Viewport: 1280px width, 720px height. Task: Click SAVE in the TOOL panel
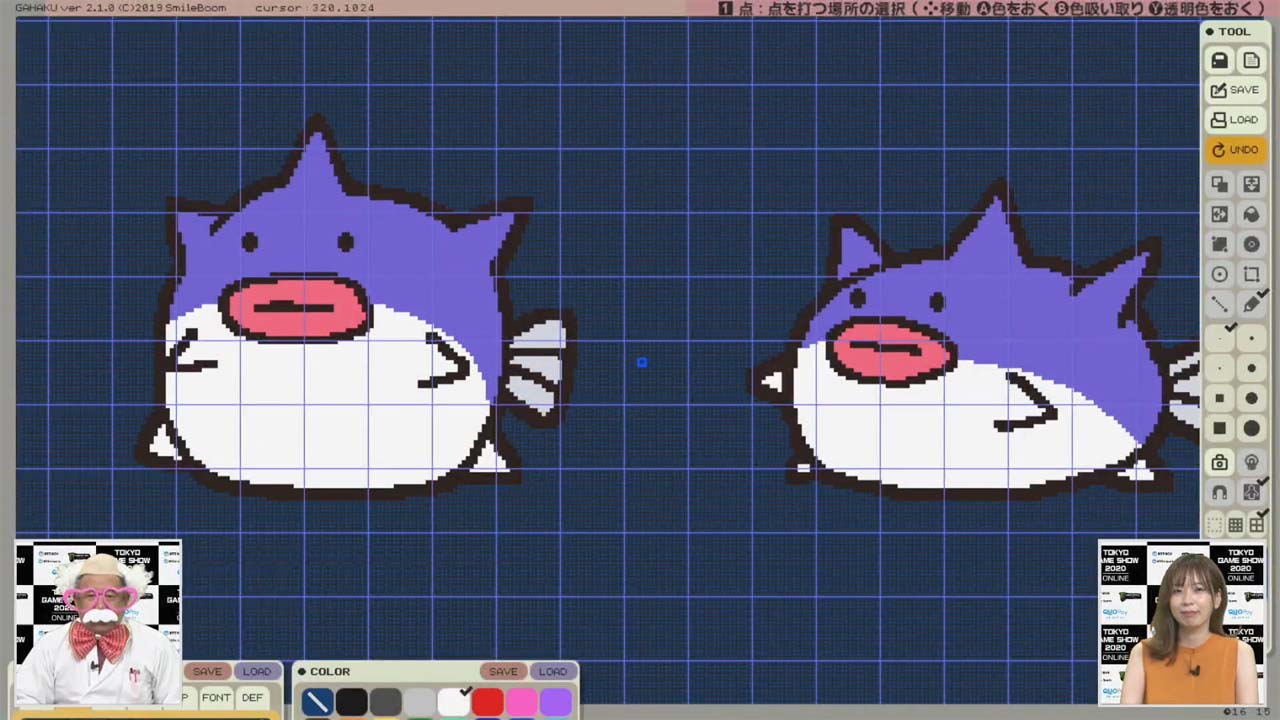[1235, 90]
